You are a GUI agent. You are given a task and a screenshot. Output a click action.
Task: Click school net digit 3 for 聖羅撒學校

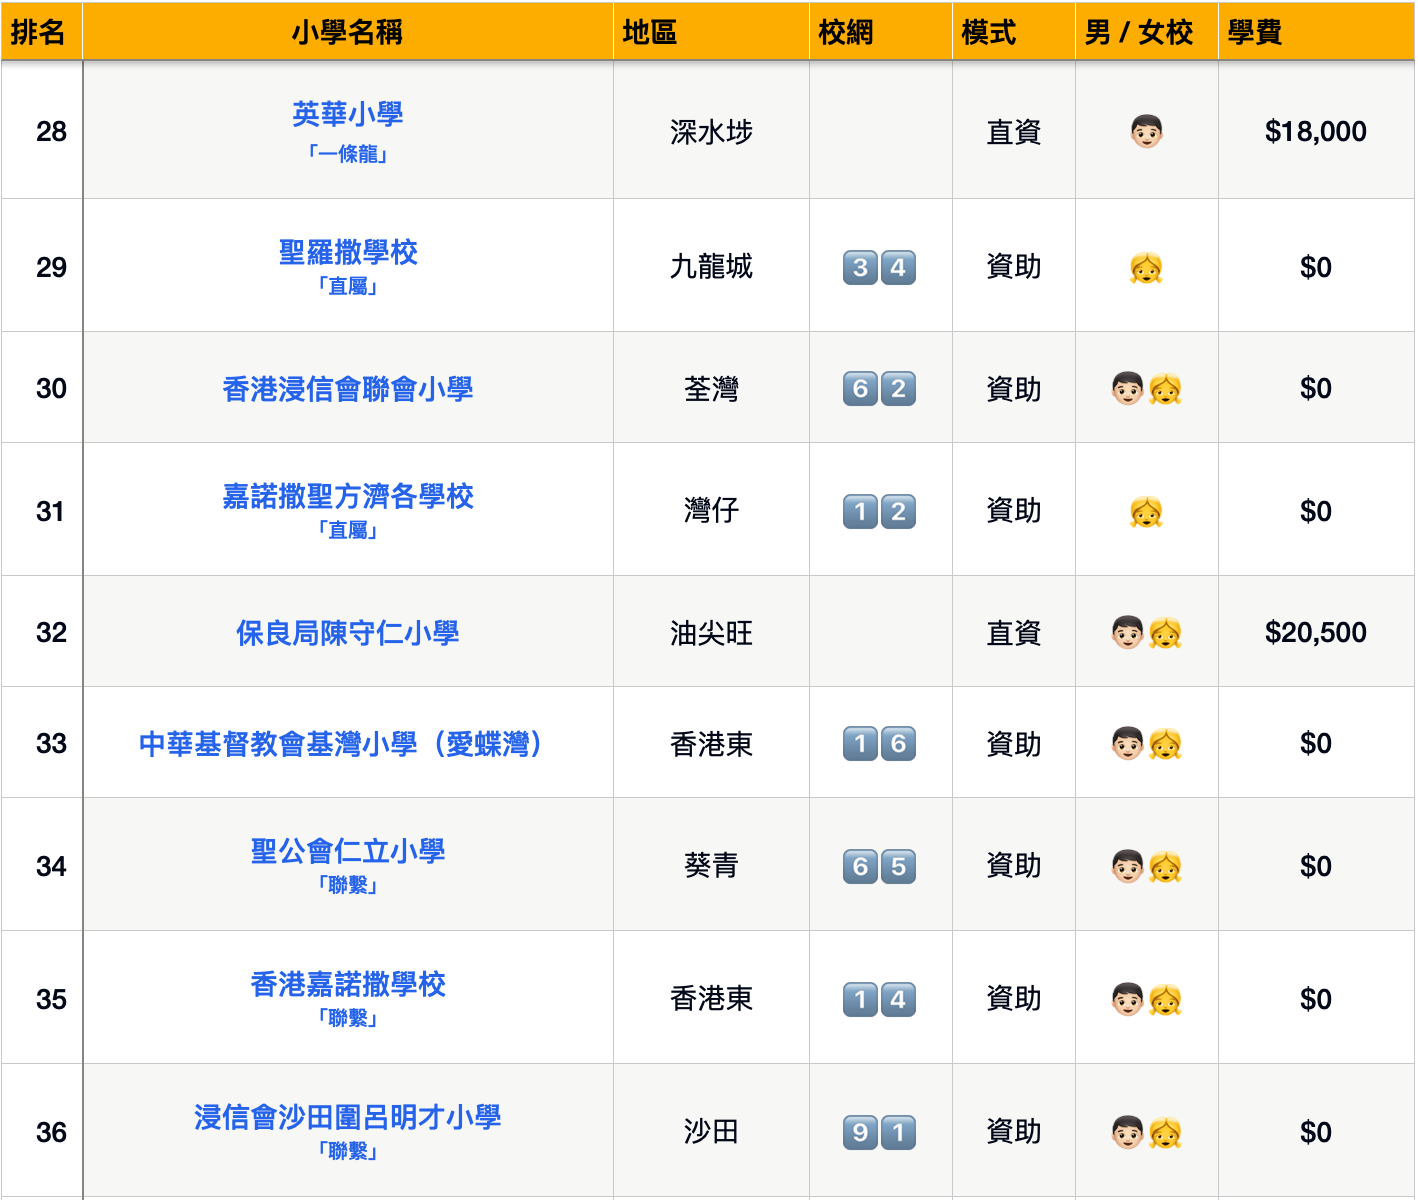tap(861, 268)
